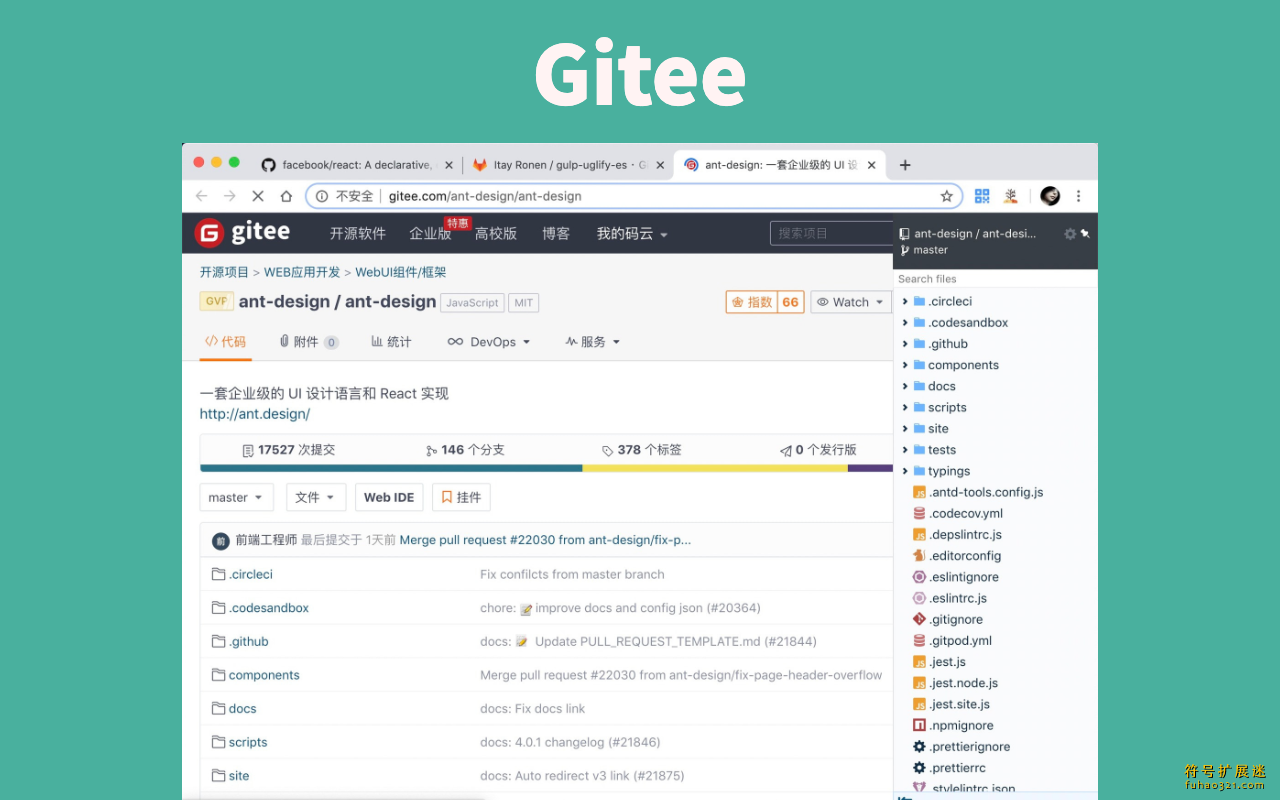Open the master branch dropdown

(x=236, y=497)
